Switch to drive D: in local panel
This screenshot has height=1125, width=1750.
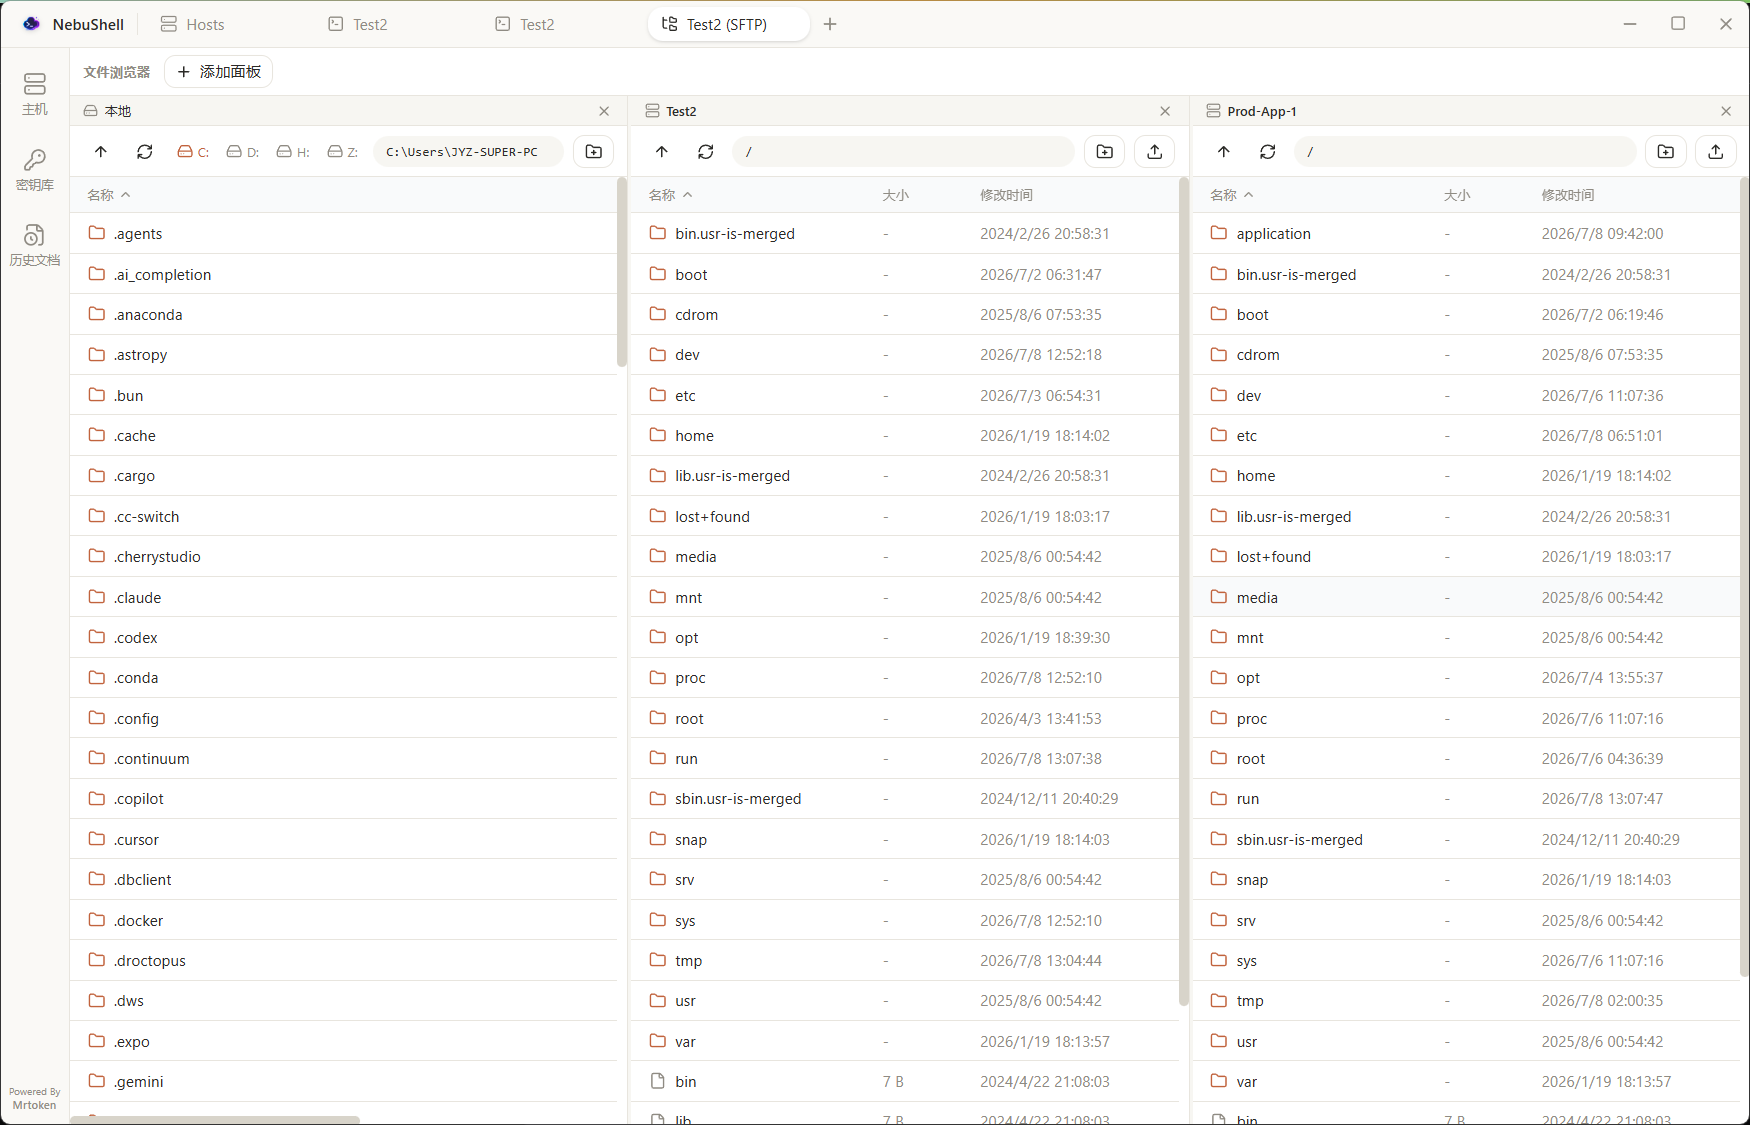click(x=243, y=152)
